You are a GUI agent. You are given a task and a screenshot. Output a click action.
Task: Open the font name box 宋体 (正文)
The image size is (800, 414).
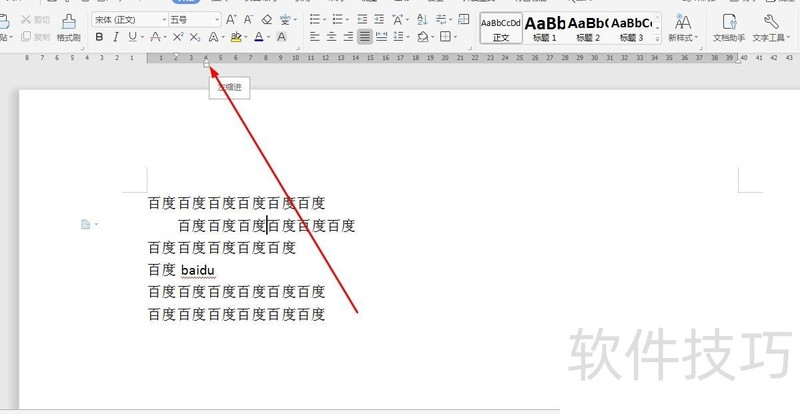130,20
